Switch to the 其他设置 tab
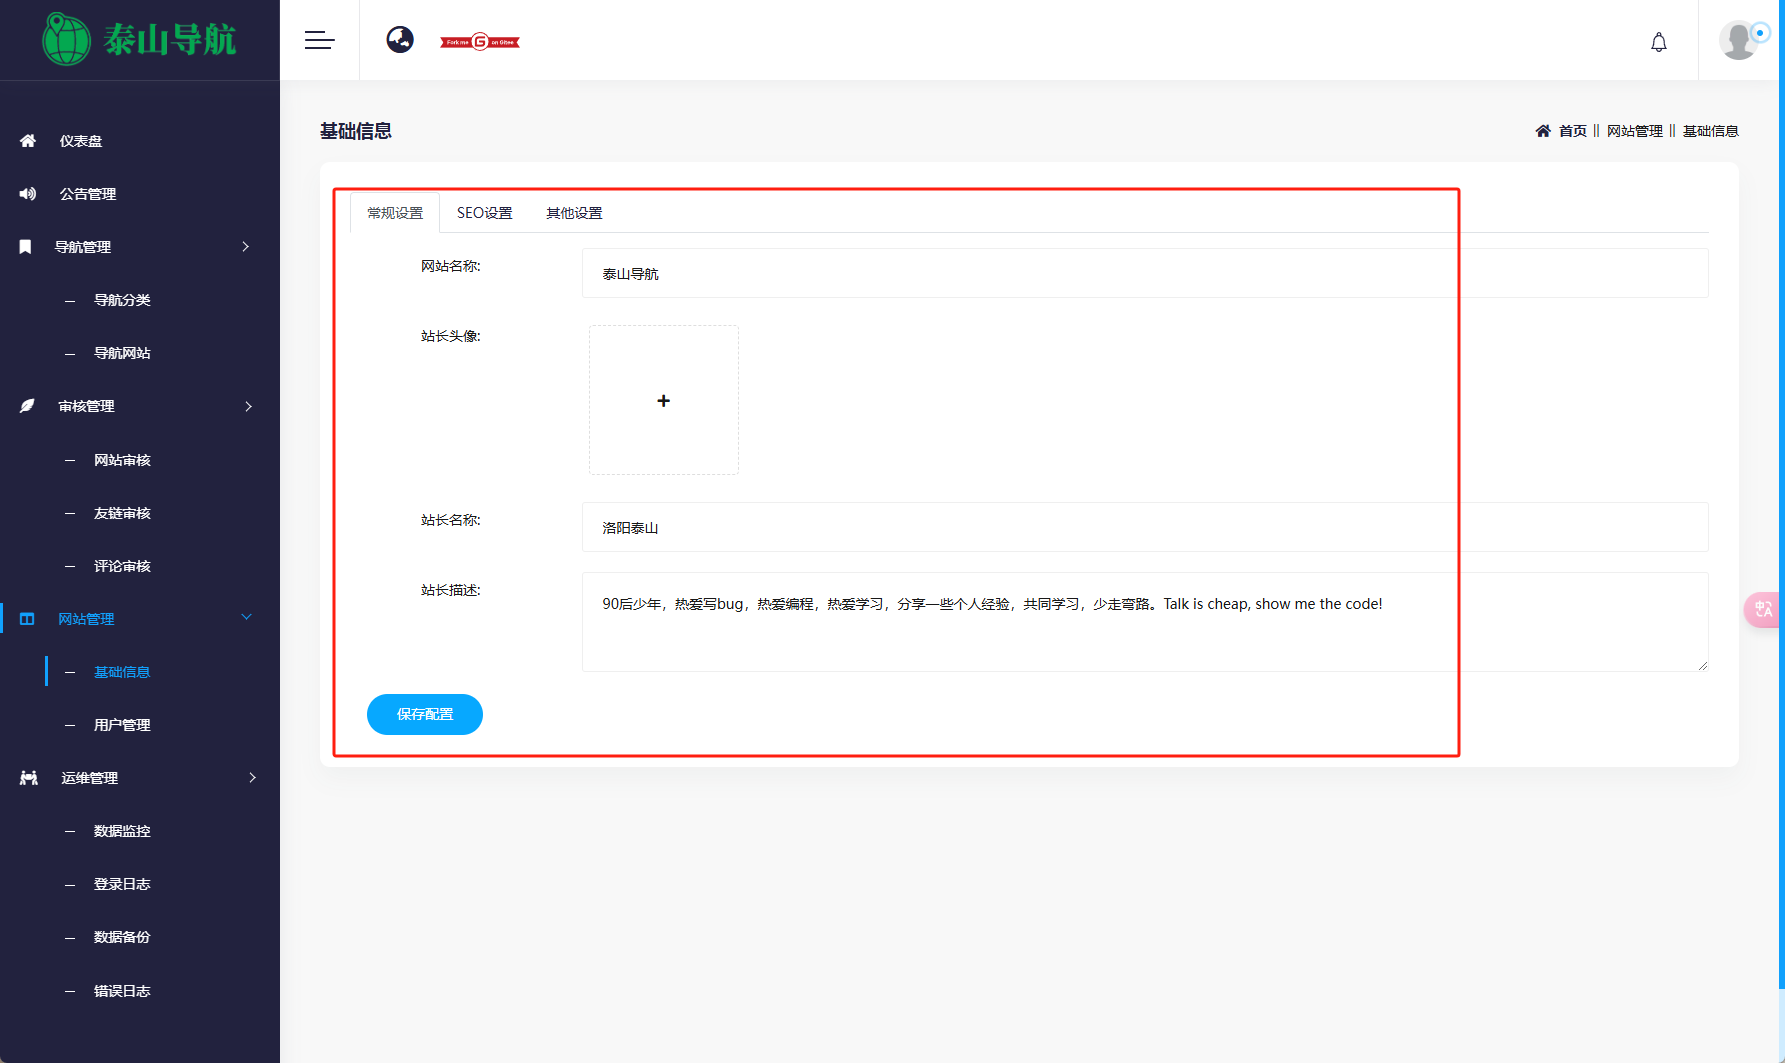 574,213
